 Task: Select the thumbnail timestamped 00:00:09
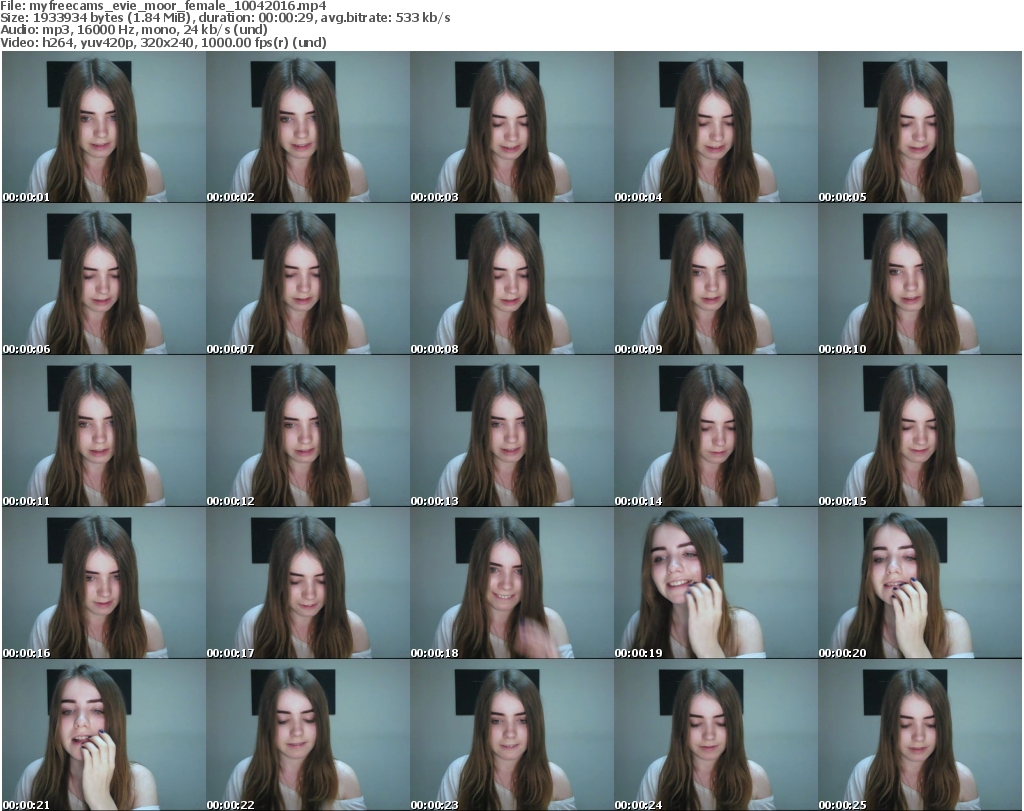[x=716, y=279]
